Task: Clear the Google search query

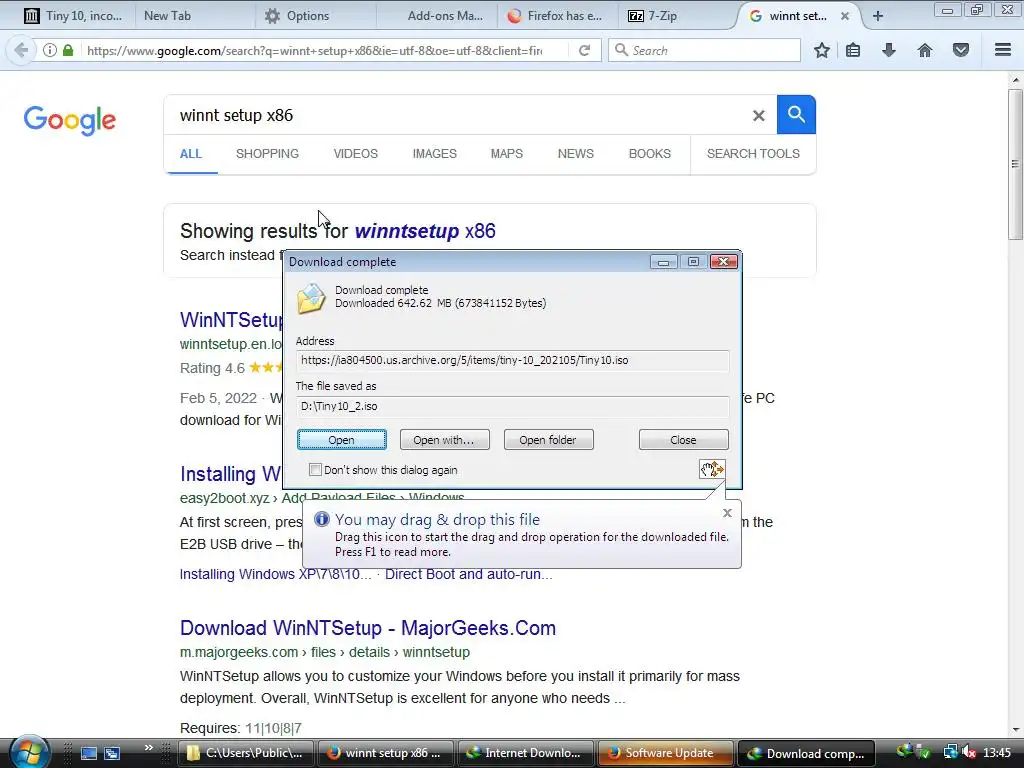Action: tap(758, 116)
